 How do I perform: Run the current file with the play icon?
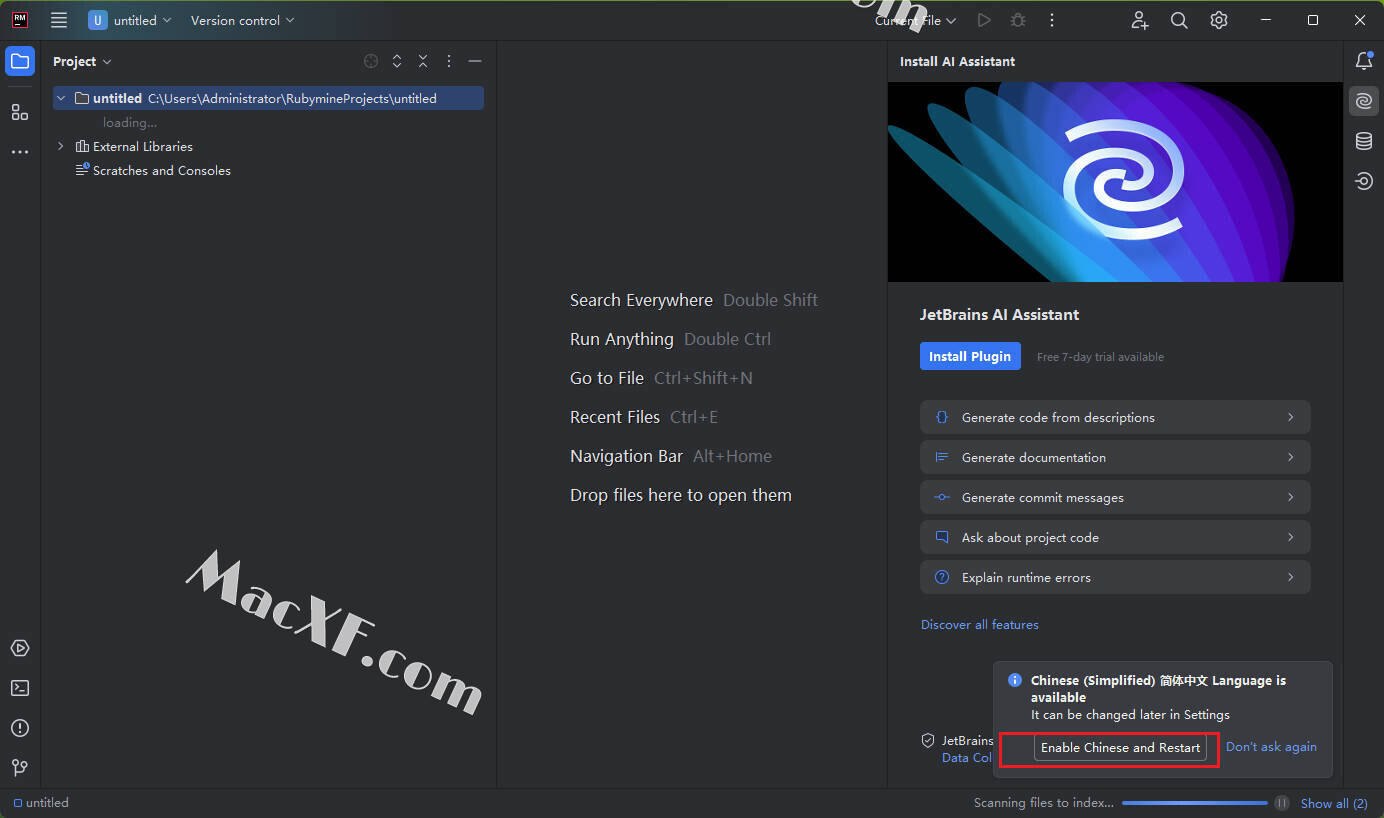[984, 20]
